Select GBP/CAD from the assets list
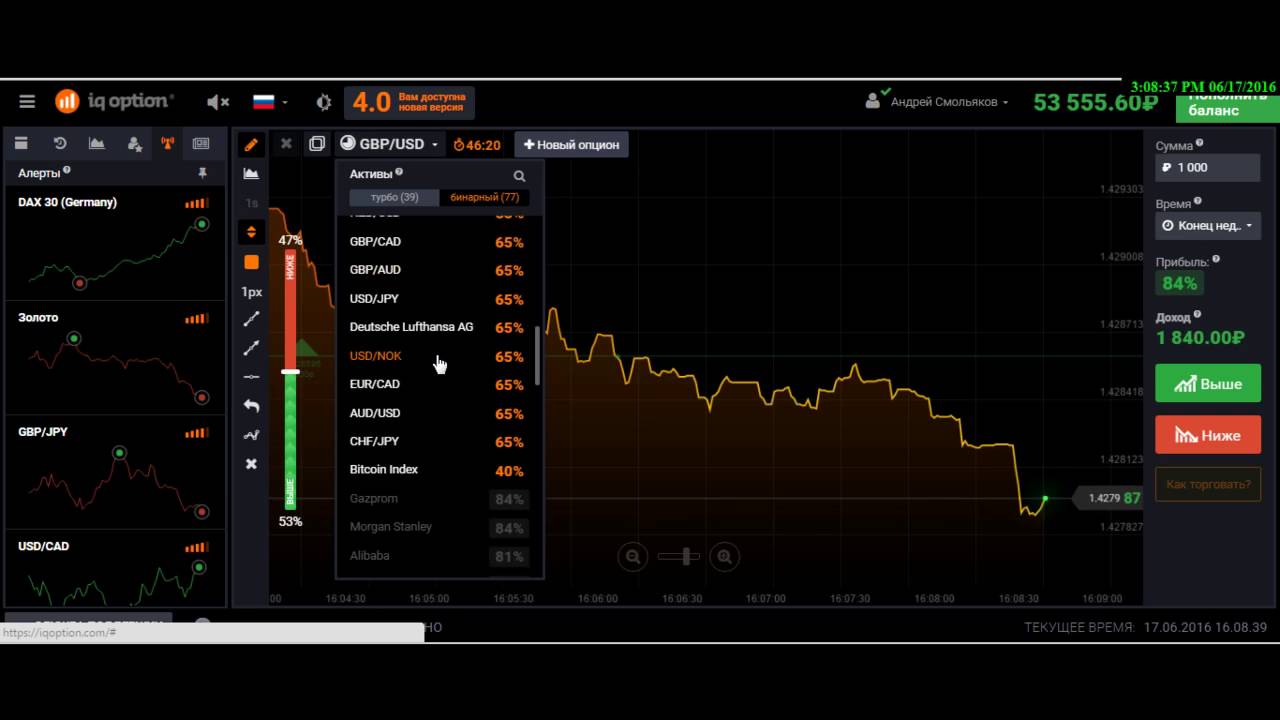The width and height of the screenshot is (1280, 720). [x=437, y=242]
